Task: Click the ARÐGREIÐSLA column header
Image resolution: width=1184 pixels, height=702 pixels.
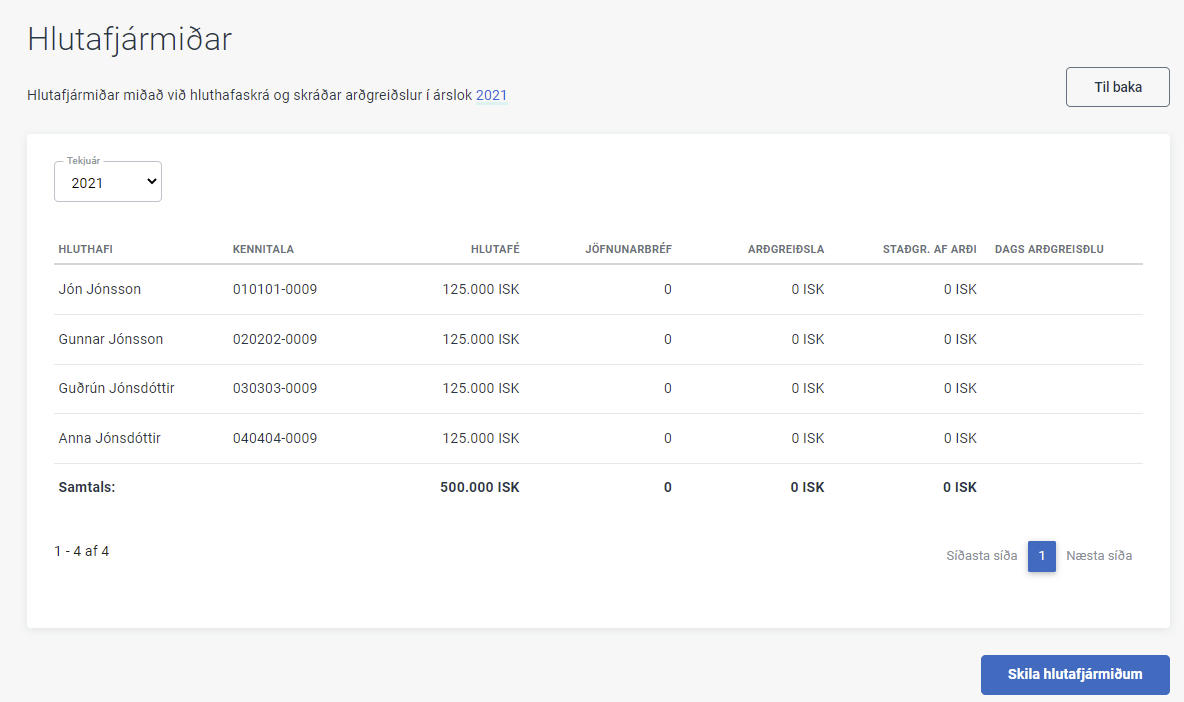Action: point(786,249)
